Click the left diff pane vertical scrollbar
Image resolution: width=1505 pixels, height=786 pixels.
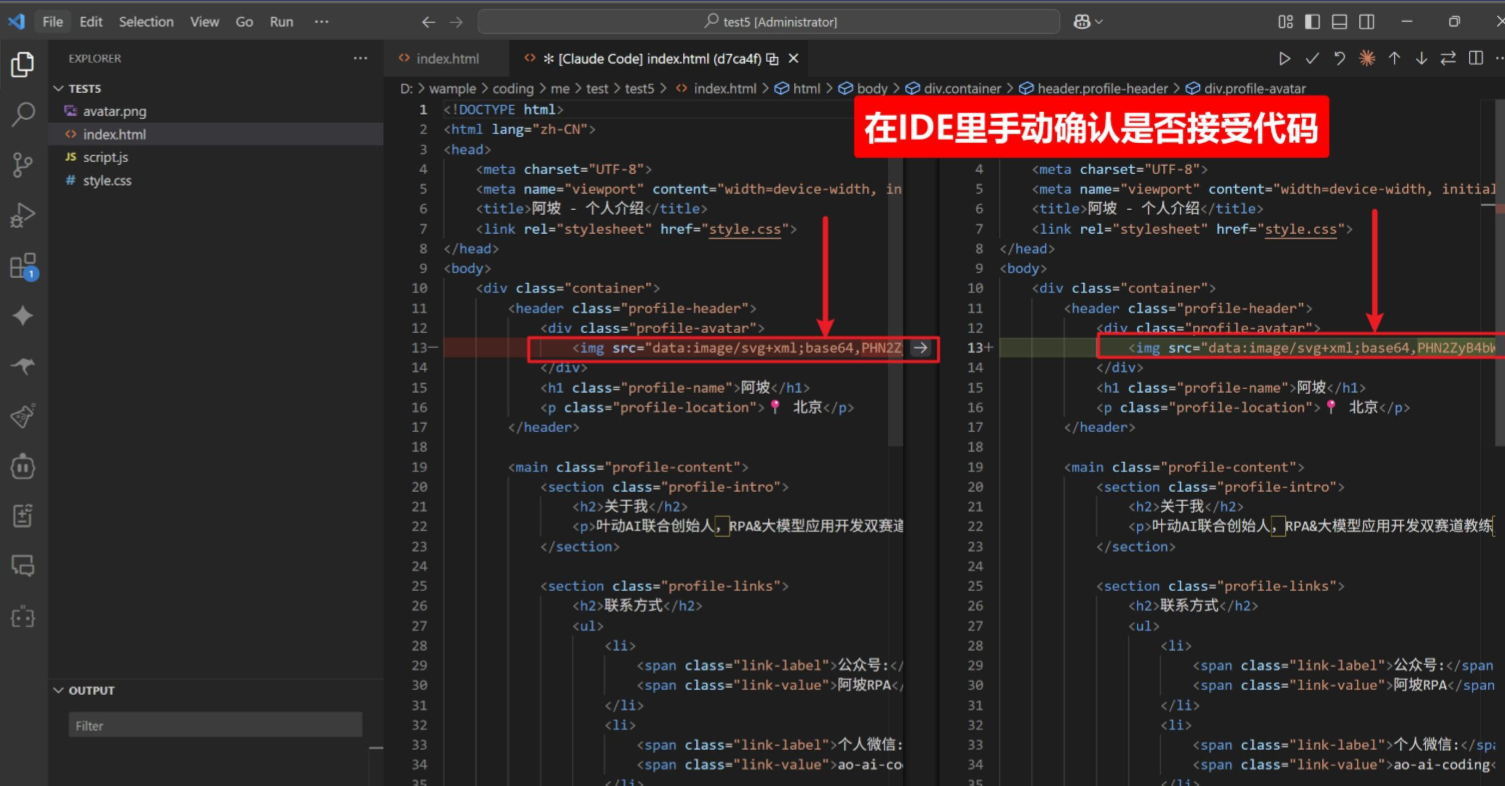coord(896,274)
